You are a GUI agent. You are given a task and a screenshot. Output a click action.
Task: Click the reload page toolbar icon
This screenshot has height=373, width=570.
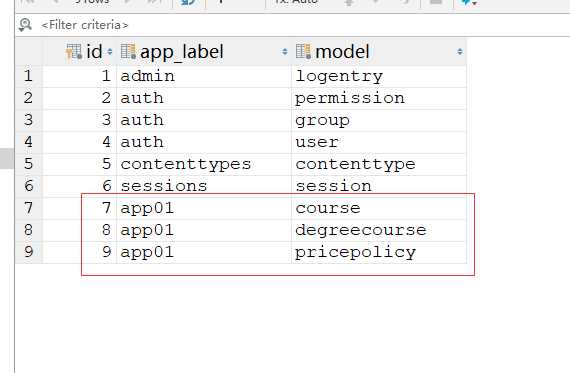click(189, 3)
